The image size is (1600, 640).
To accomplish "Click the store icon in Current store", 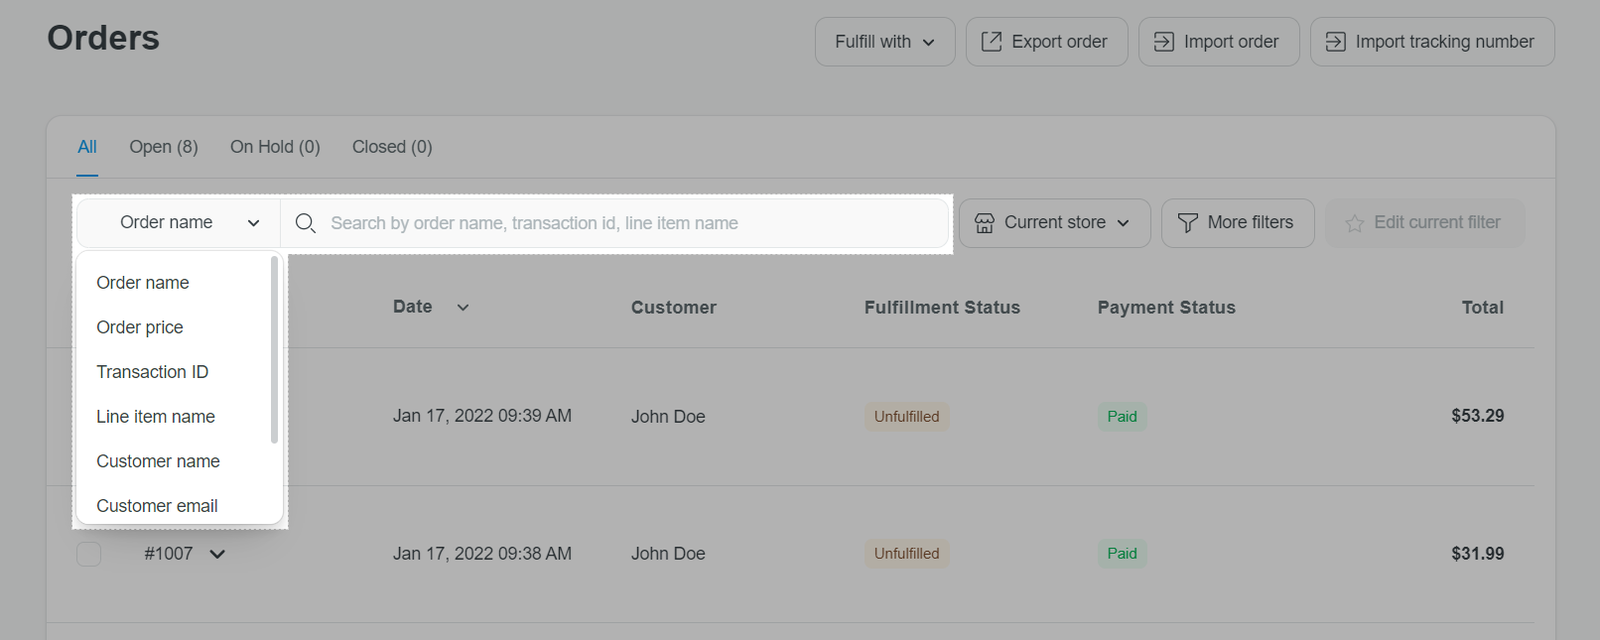I will (x=985, y=223).
